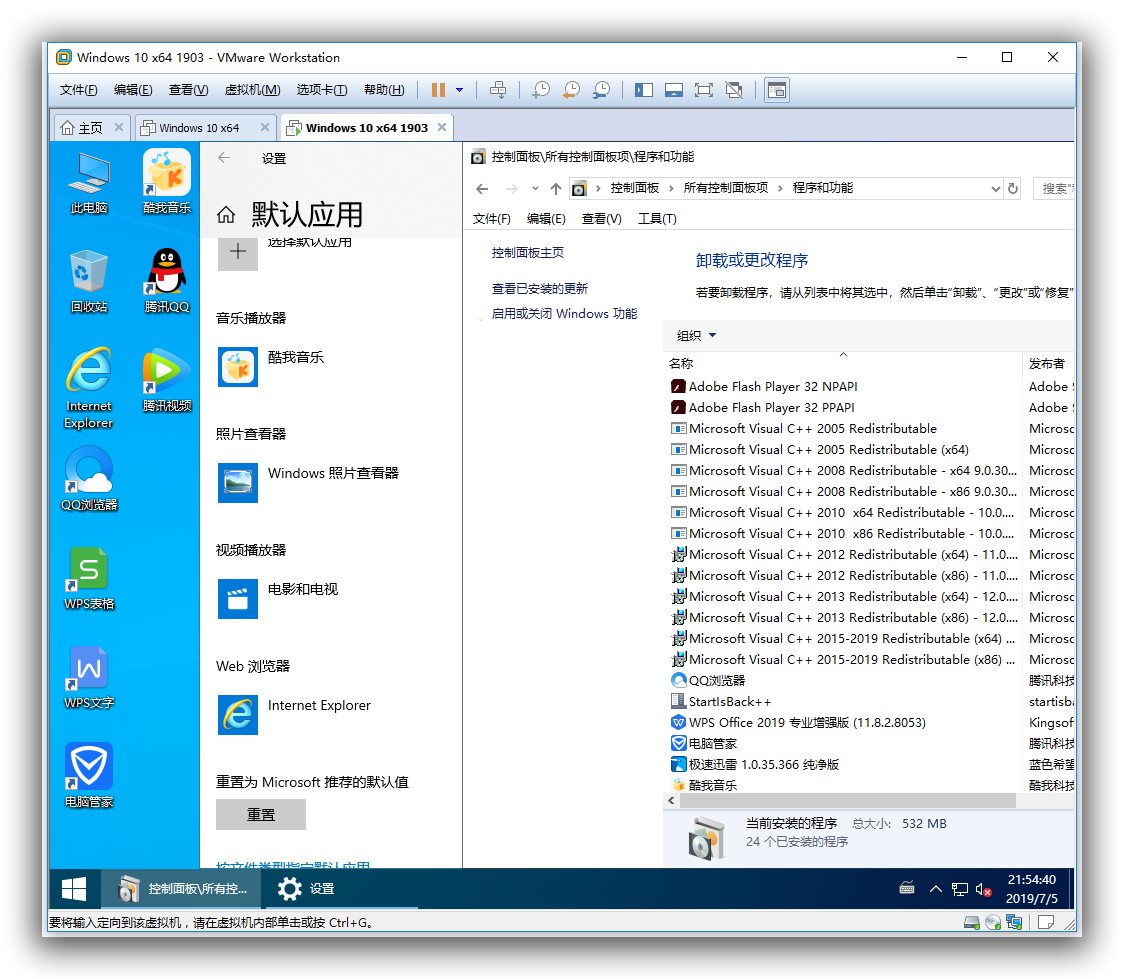Select the 此电脑 desktop icon
Screen dimensions: 1124x979
(x=89, y=183)
